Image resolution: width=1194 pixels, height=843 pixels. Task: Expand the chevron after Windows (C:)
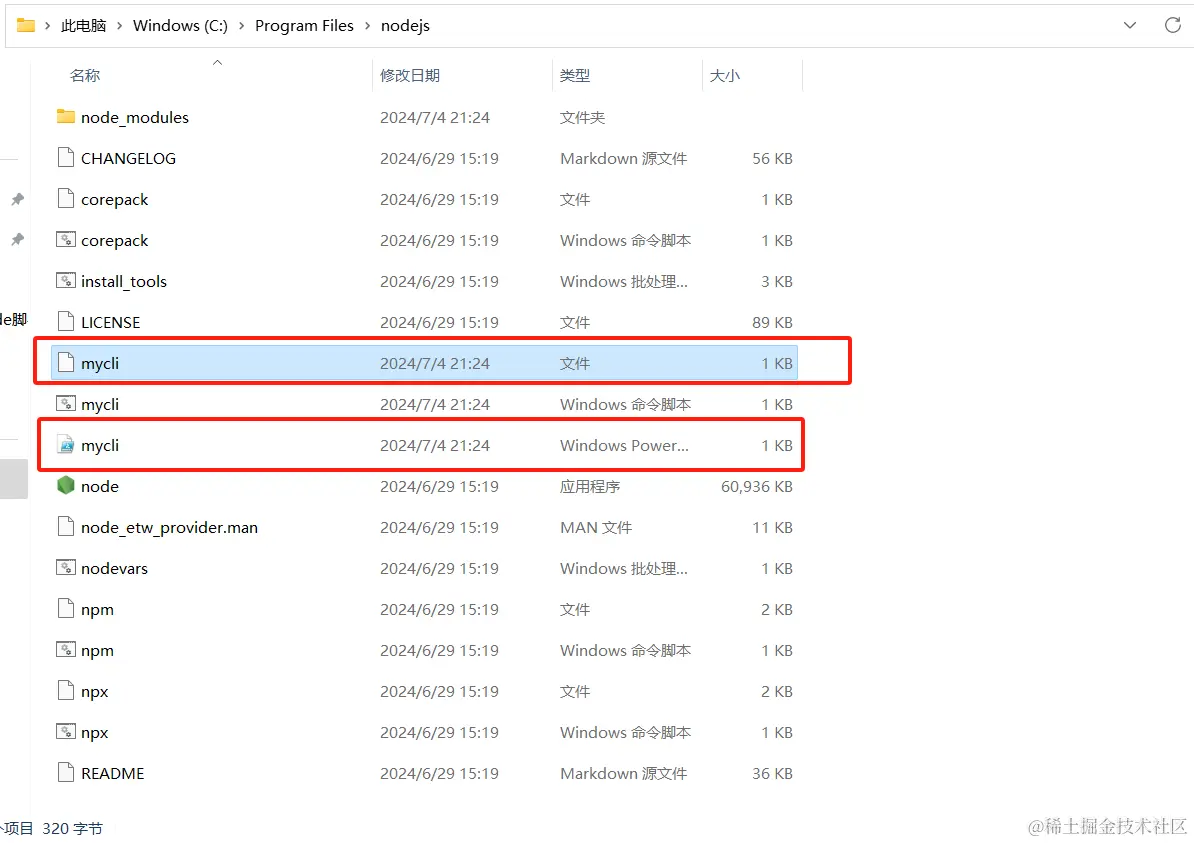point(241,26)
